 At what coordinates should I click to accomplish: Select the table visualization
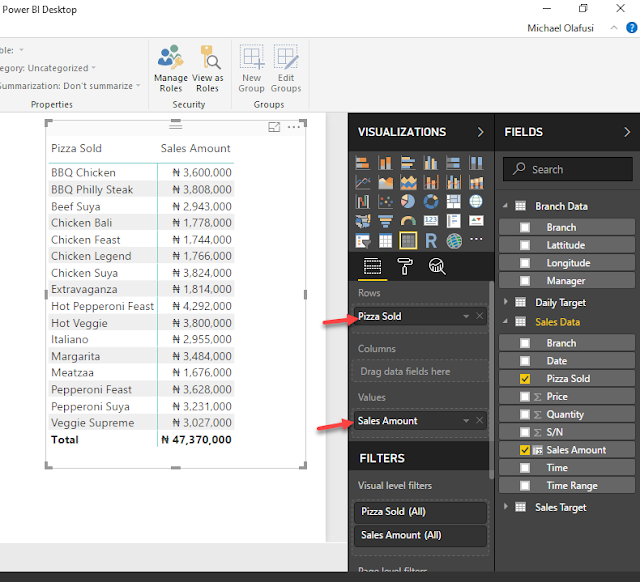click(385, 240)
